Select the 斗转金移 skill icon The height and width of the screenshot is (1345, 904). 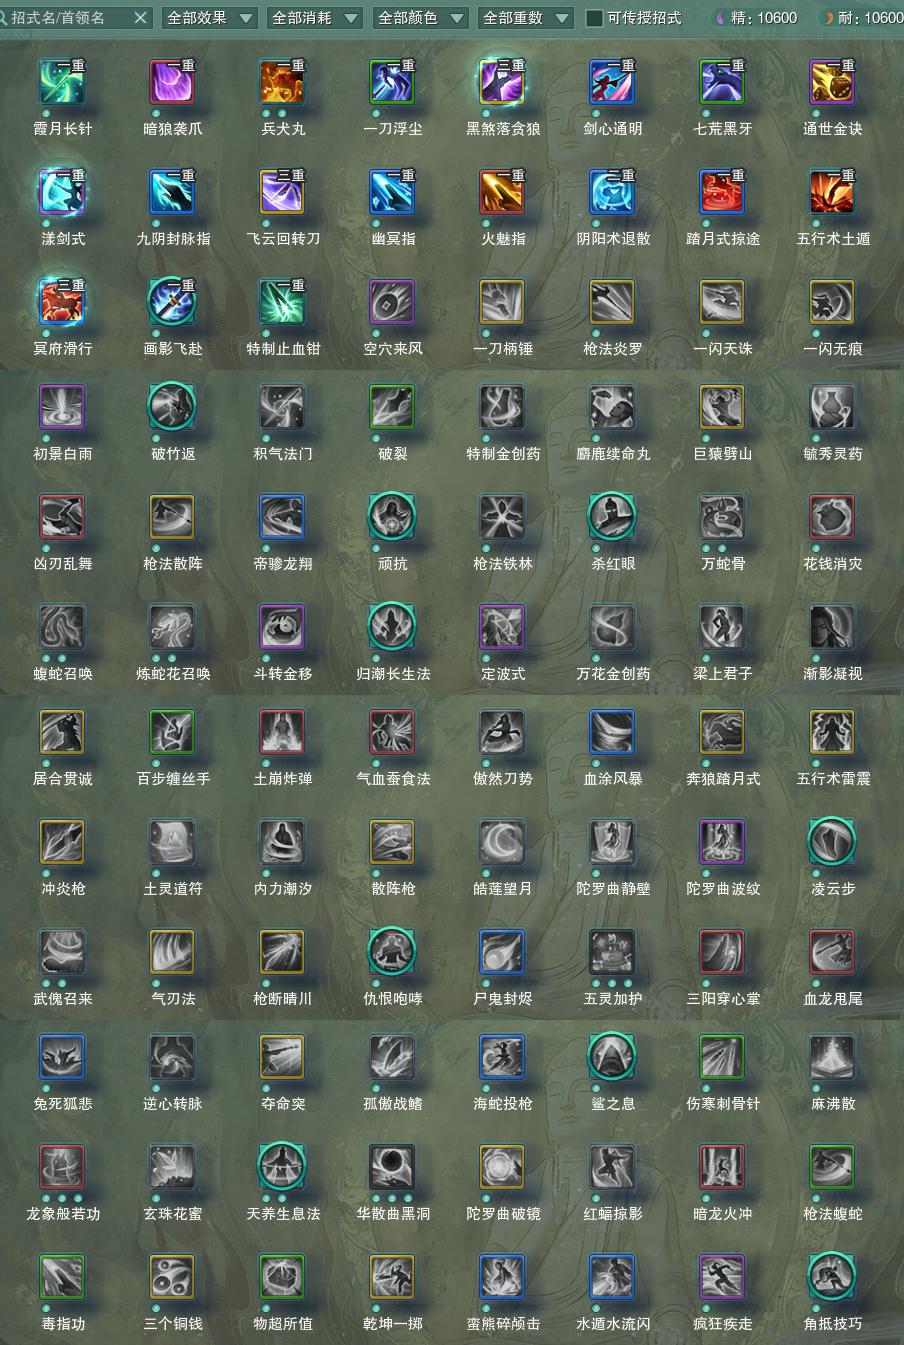(x=282, y=627)
